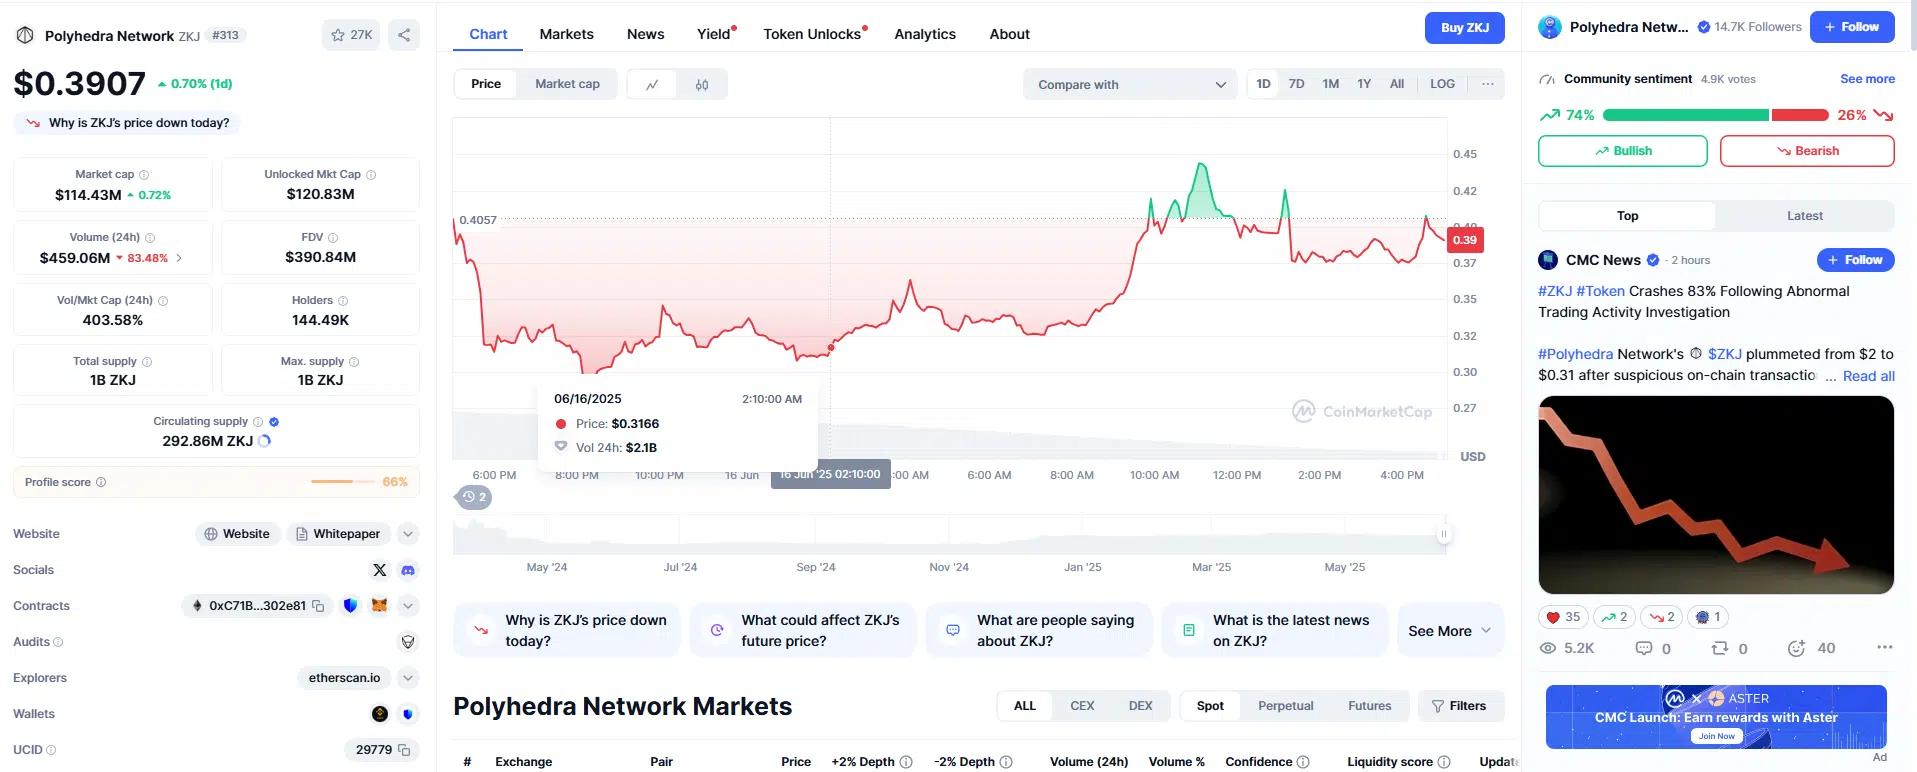
Task: Open Polyhedra Discord social link
Action: tap(408, 570)
